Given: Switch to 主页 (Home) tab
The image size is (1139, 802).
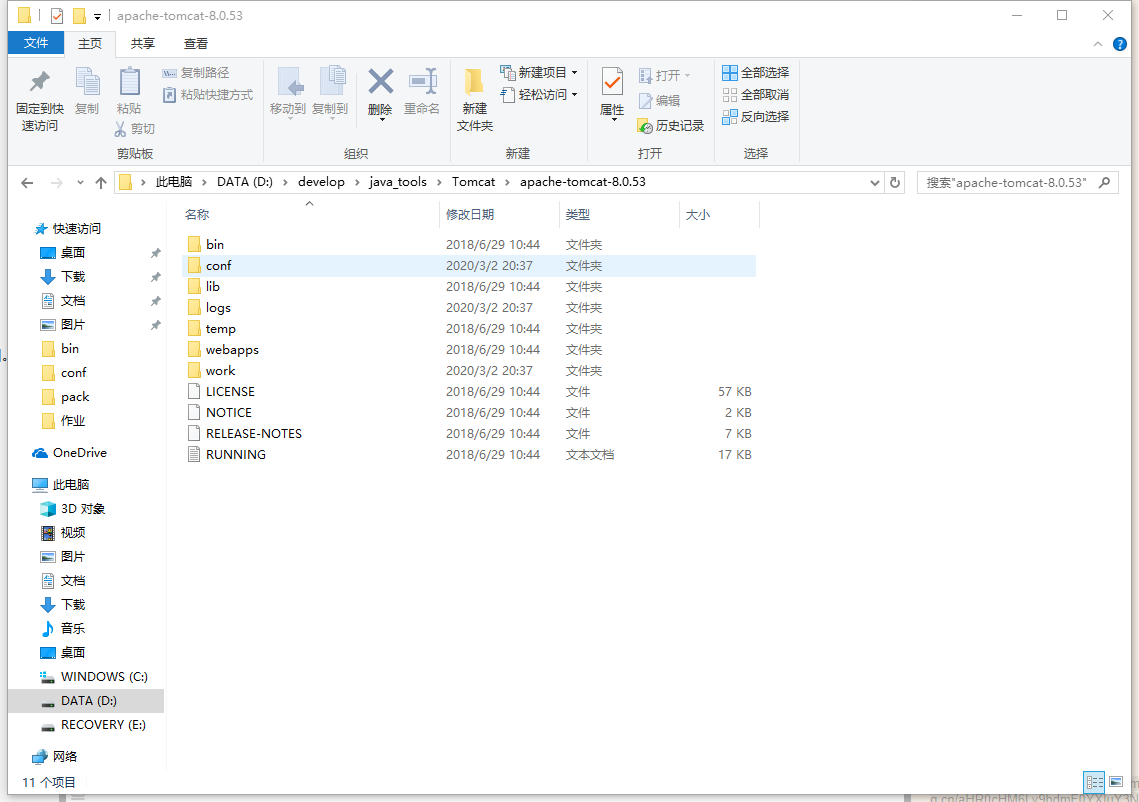Looking at the screenshot, I should pyautogui.click(x=90, y=44).
